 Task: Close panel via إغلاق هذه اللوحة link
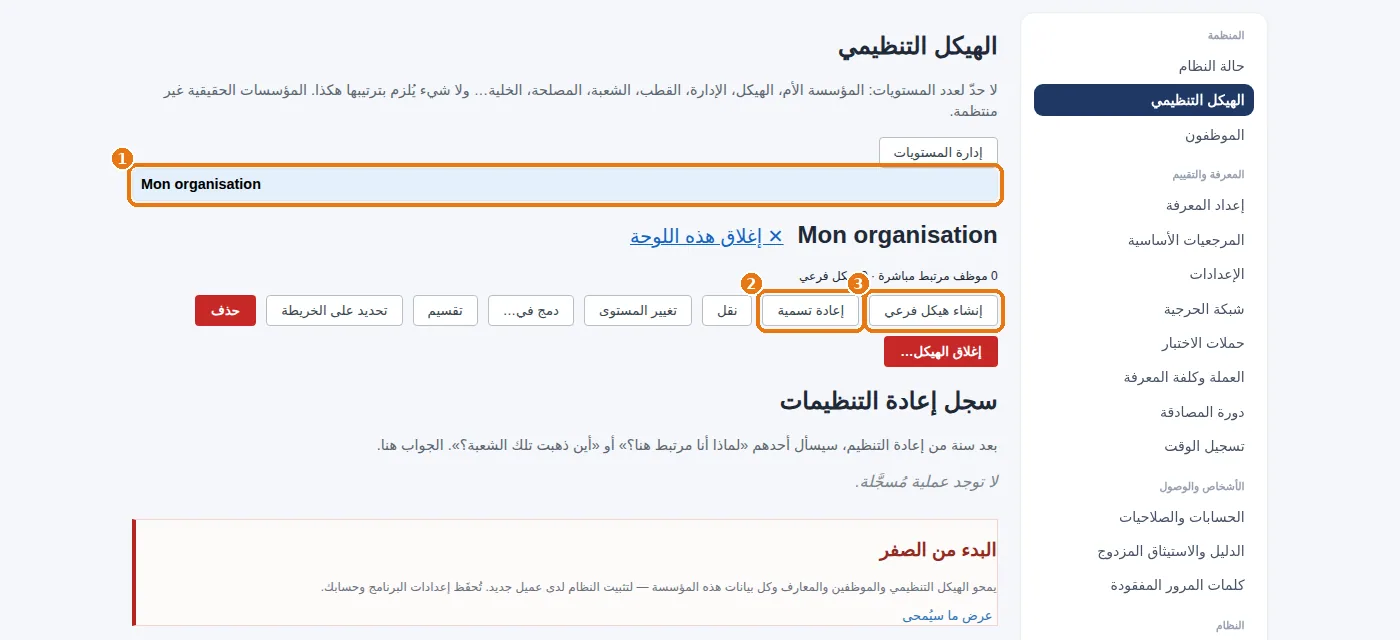706,236
